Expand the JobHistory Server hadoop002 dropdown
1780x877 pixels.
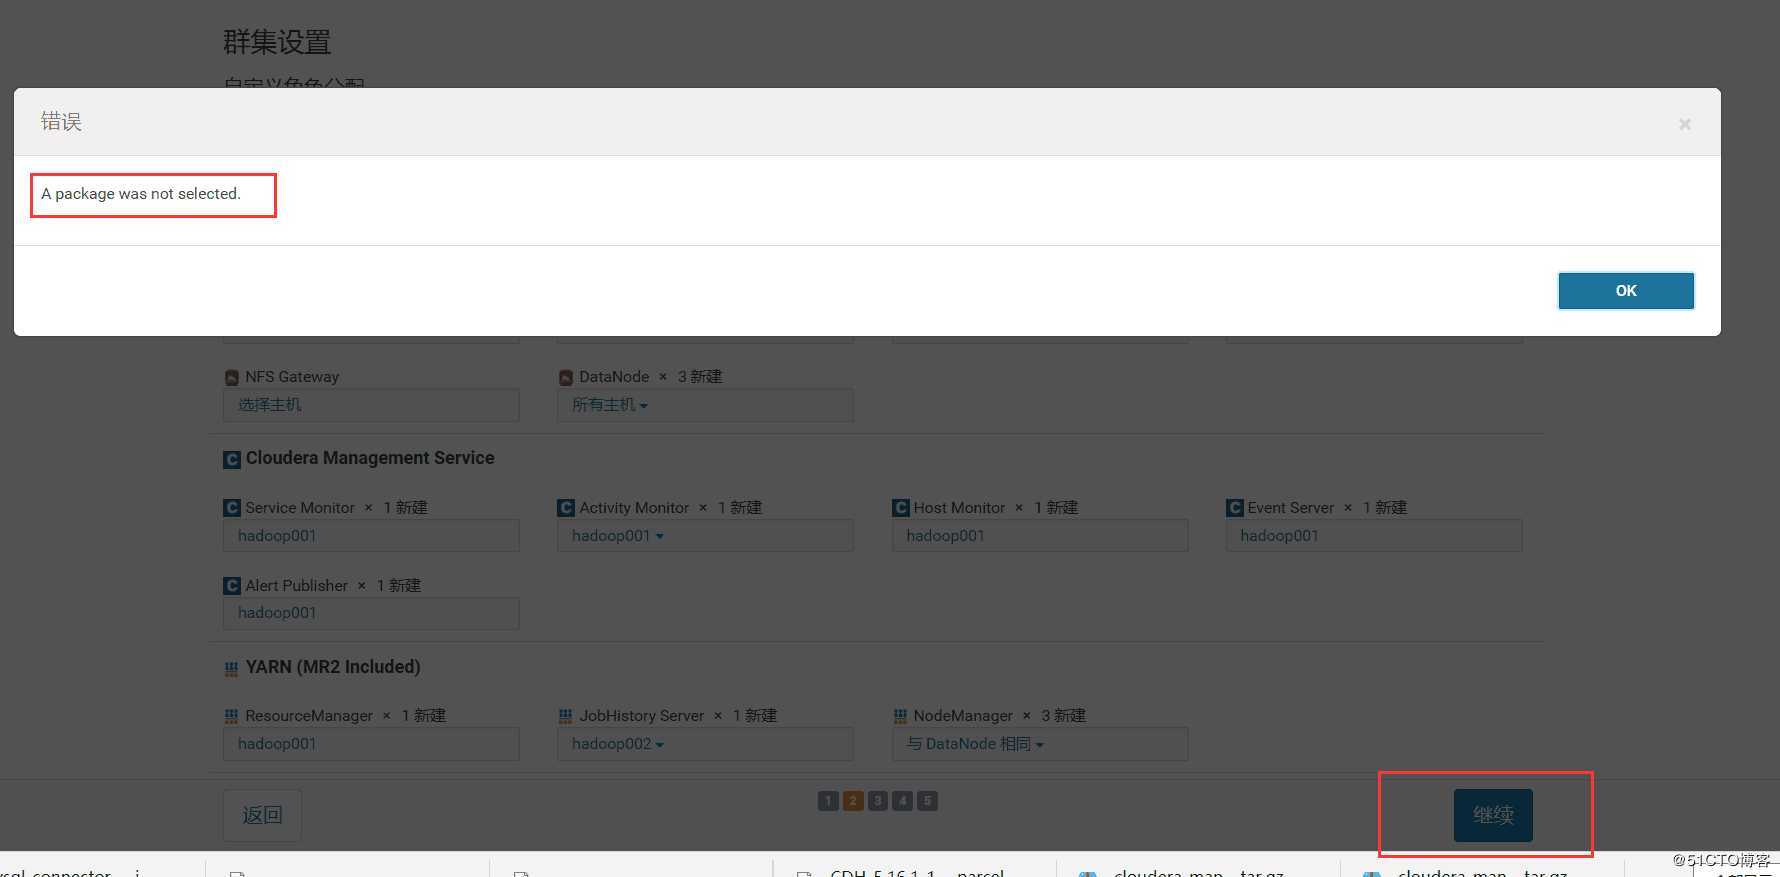705,744
